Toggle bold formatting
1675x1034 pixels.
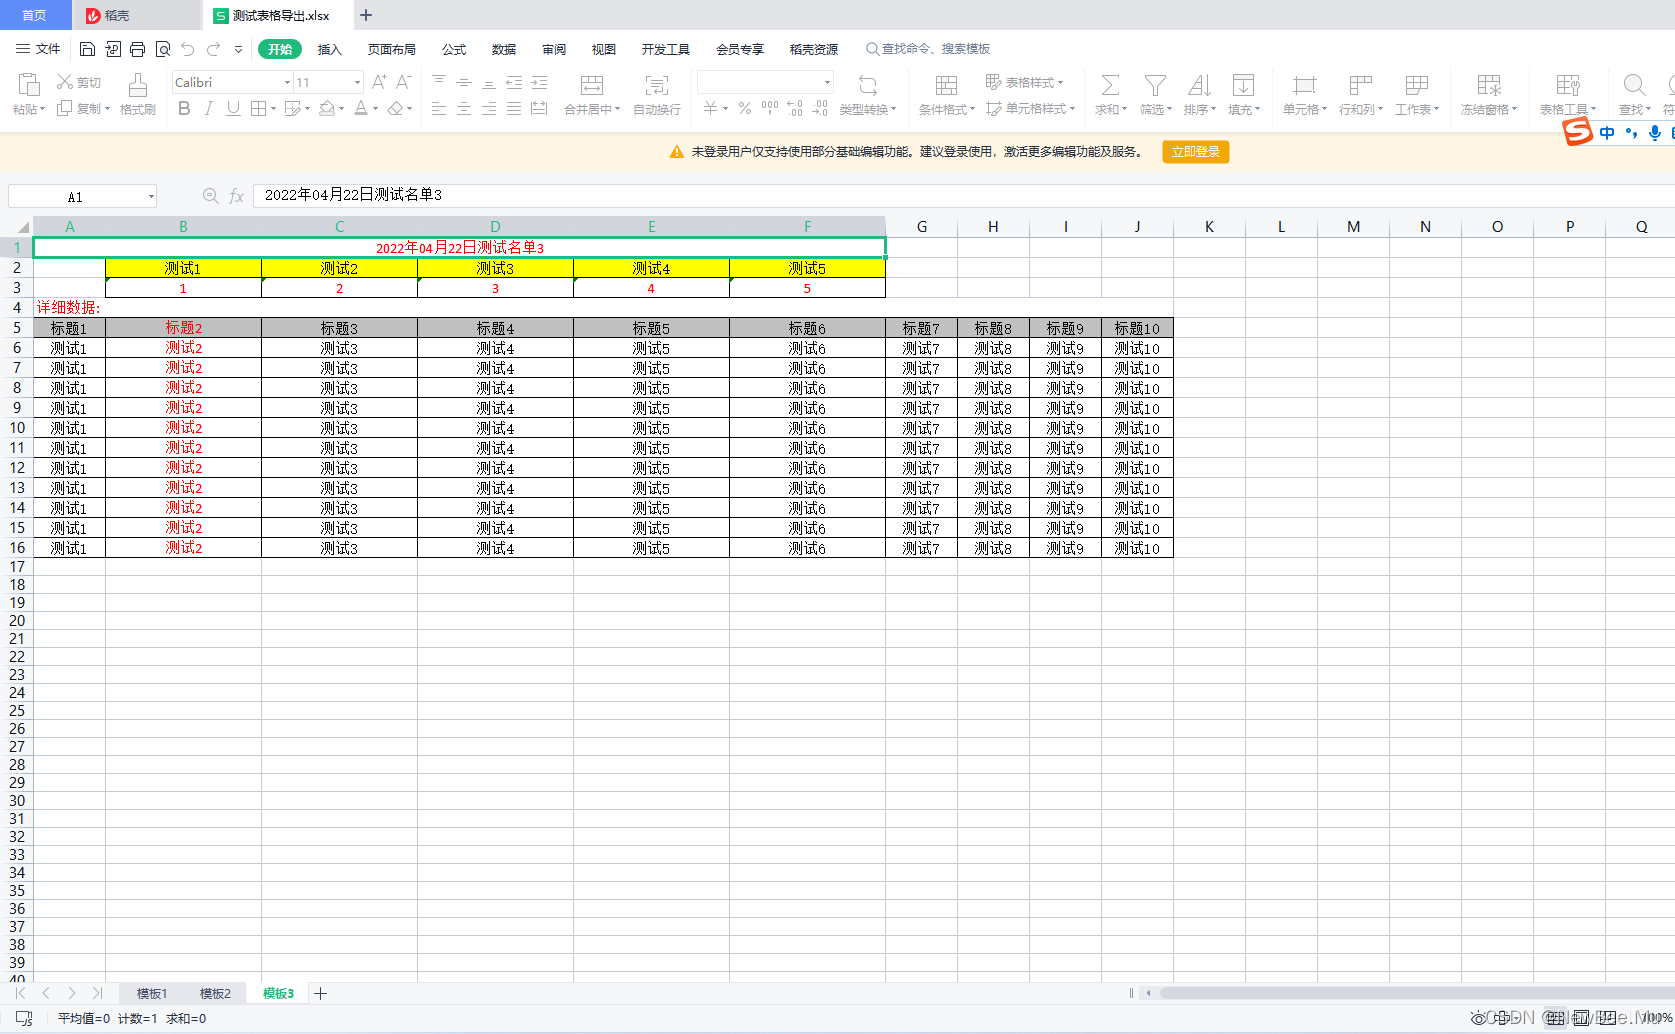click(183, 109)
